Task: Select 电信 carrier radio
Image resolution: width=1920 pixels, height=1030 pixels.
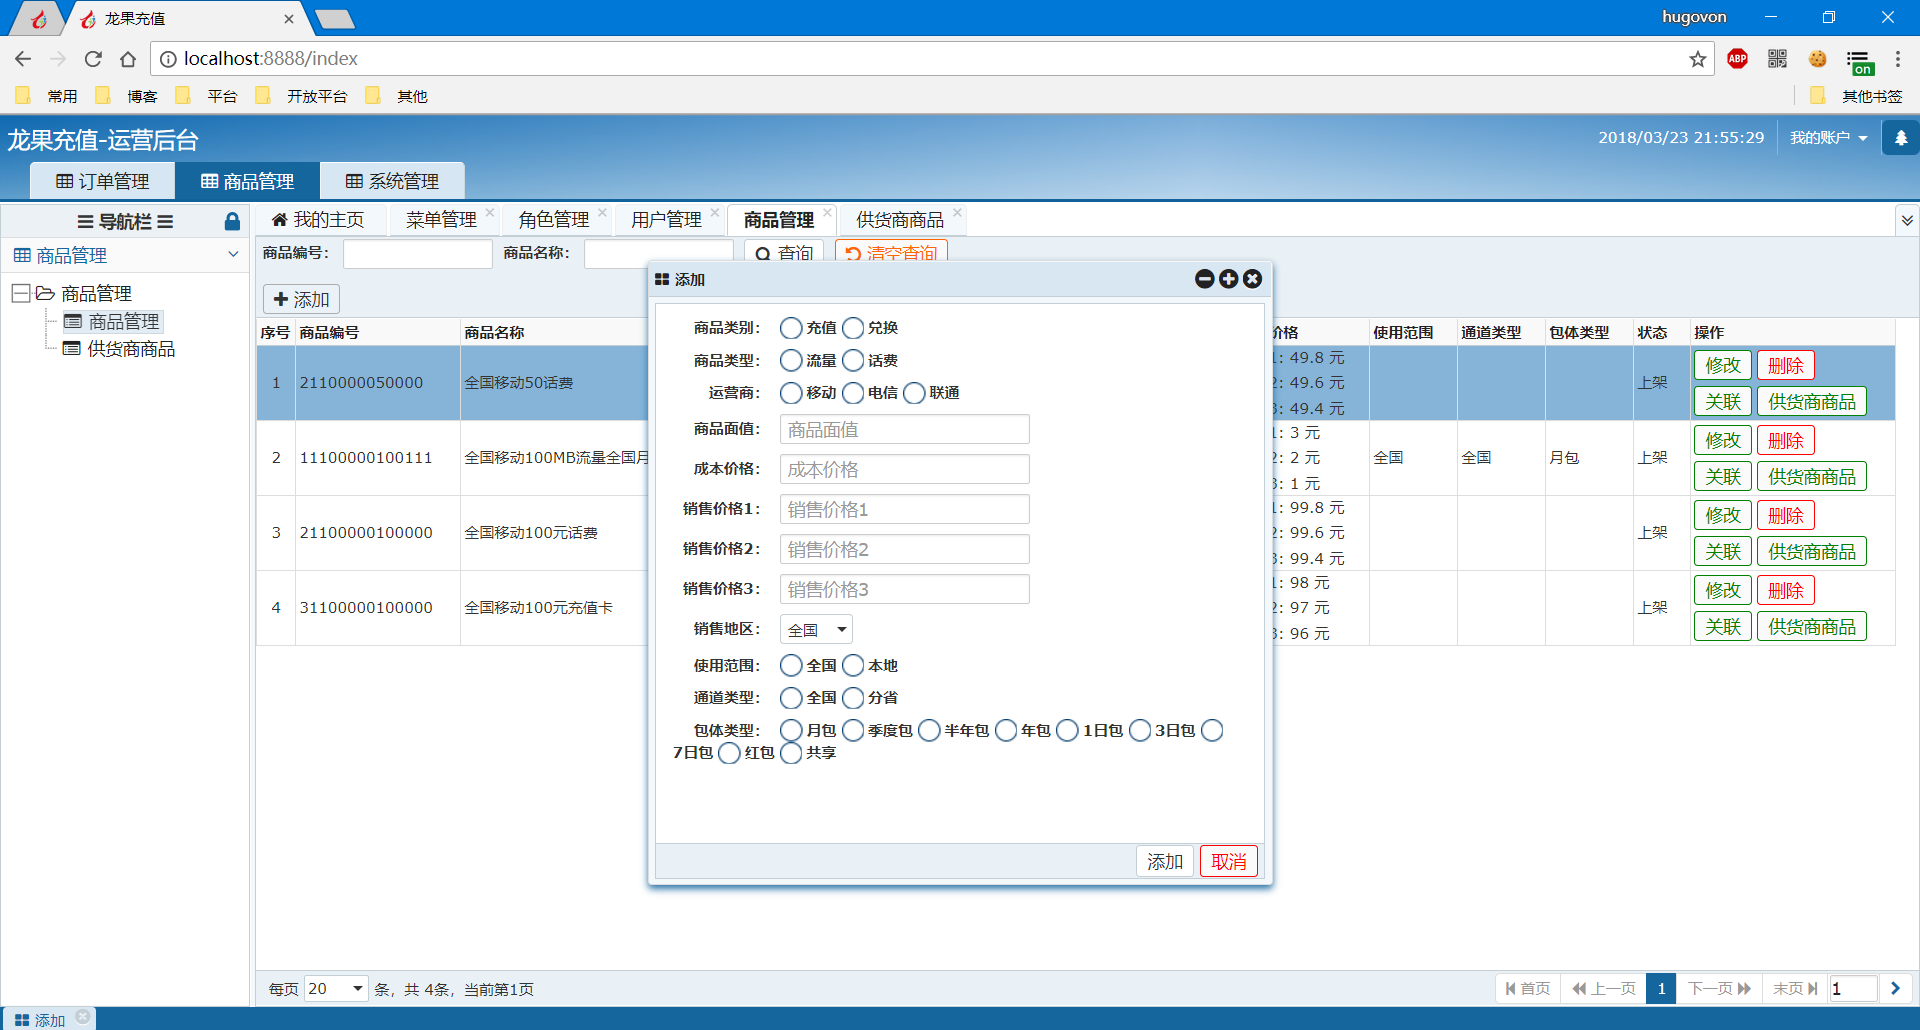Action: pos(853,393)
